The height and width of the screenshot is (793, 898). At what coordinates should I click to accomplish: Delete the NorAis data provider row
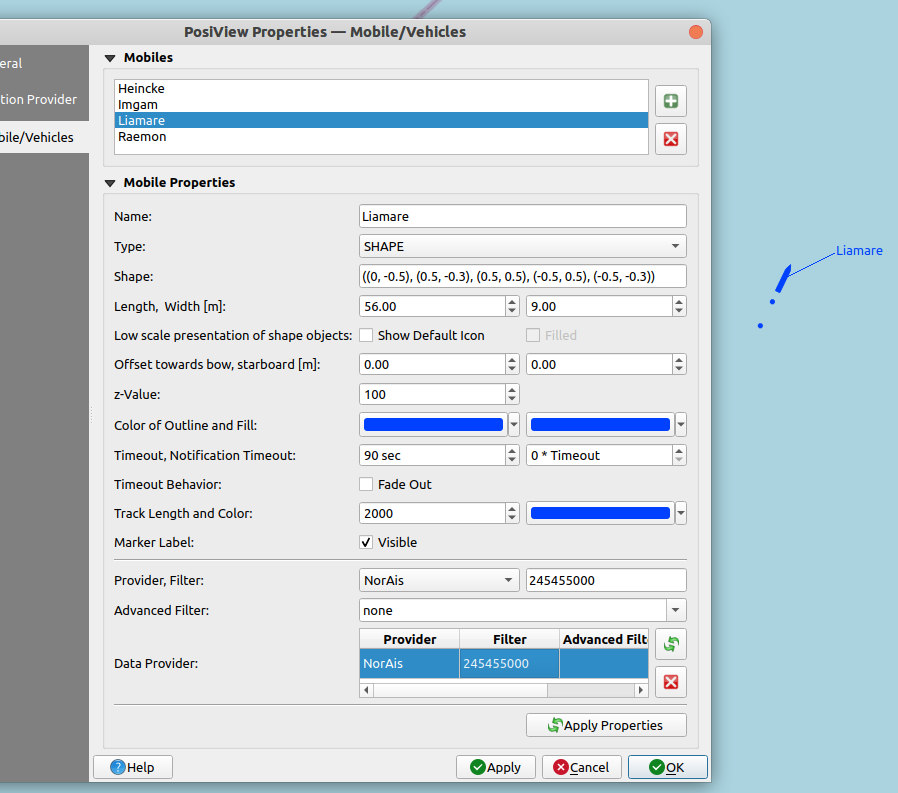[x=670, y=682]
